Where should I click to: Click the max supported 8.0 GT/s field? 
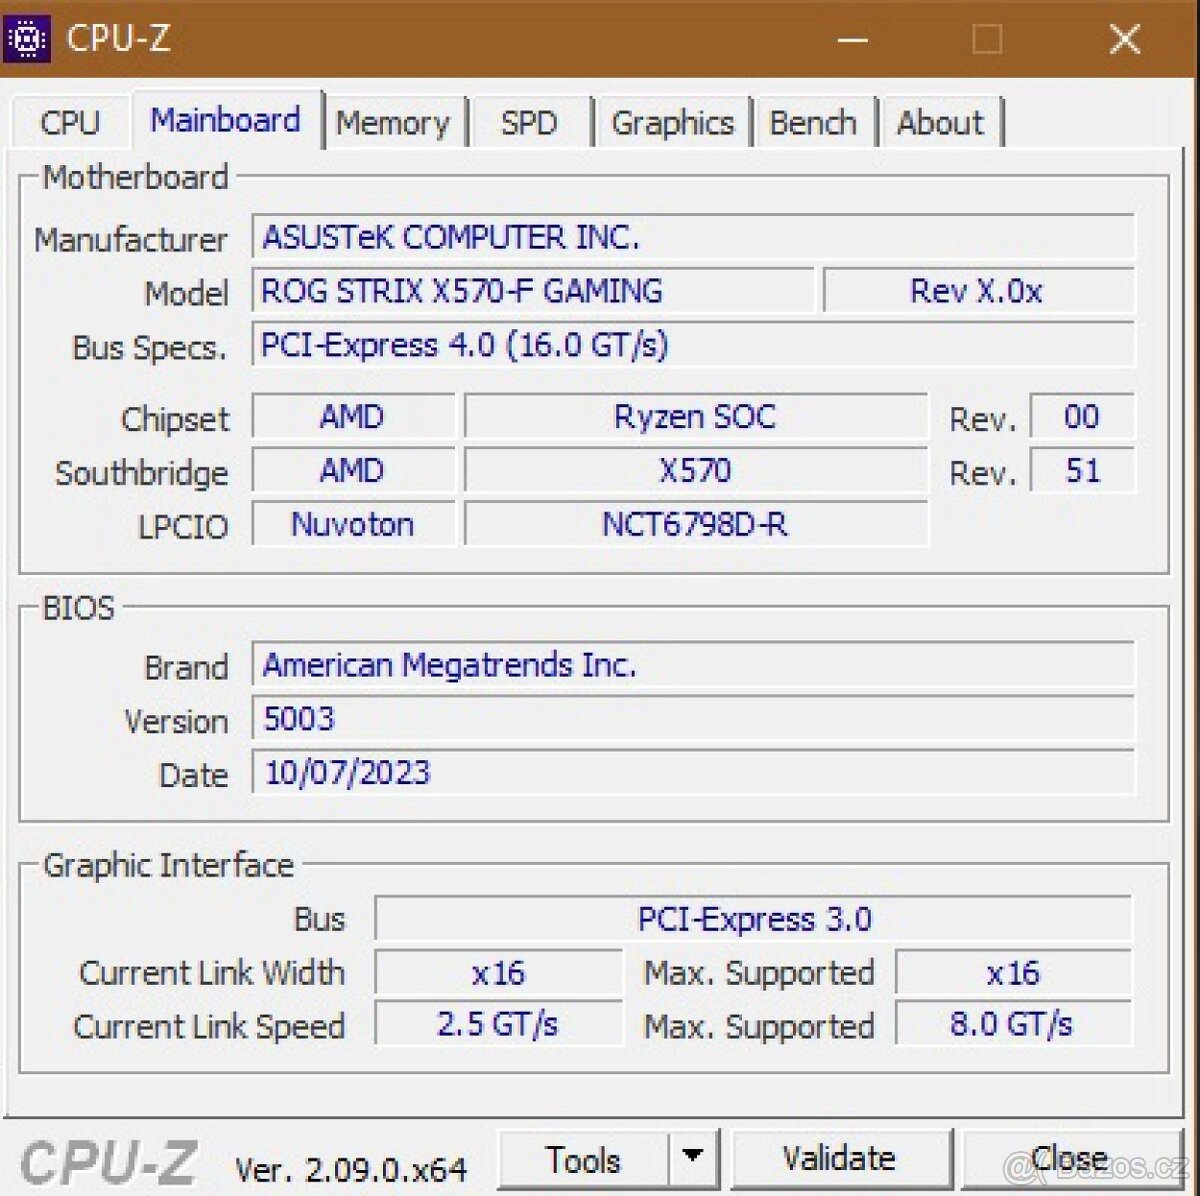1013,1025
